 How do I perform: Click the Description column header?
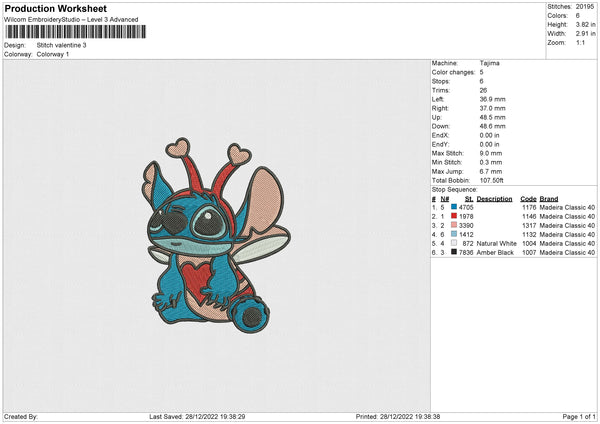pos(493,198)
